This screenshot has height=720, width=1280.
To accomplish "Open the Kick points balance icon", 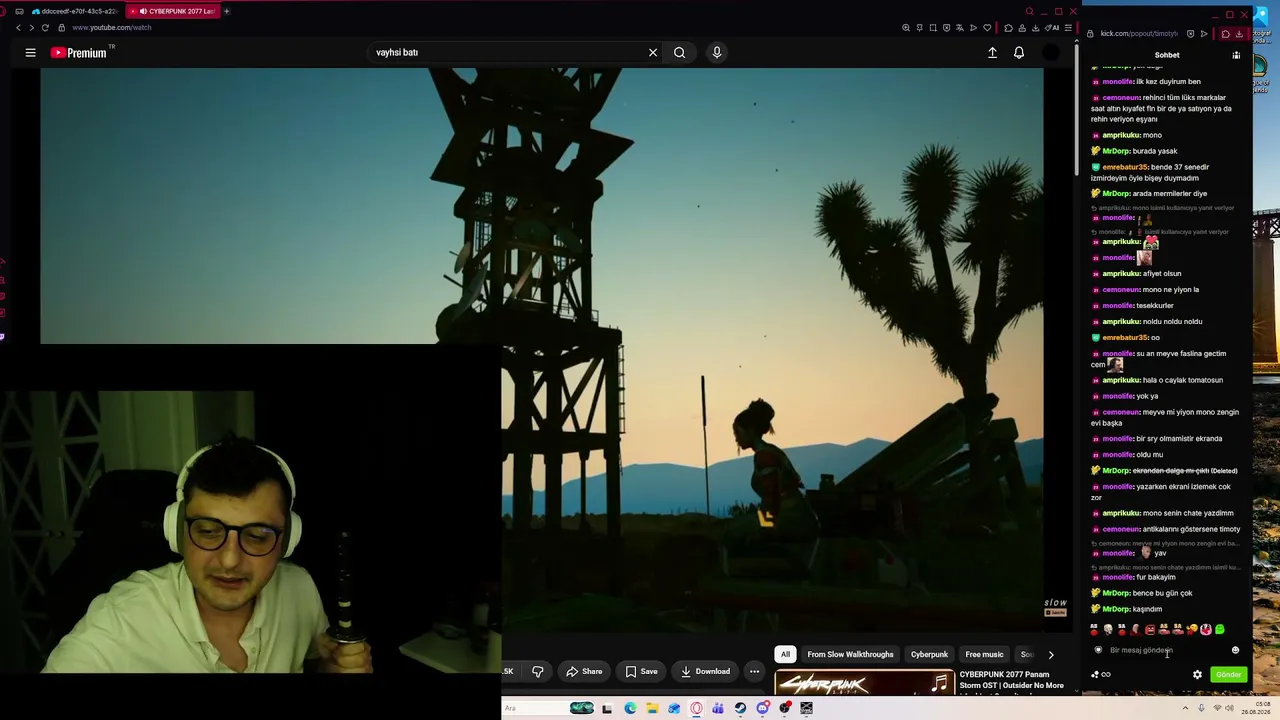I will 1100,675.
